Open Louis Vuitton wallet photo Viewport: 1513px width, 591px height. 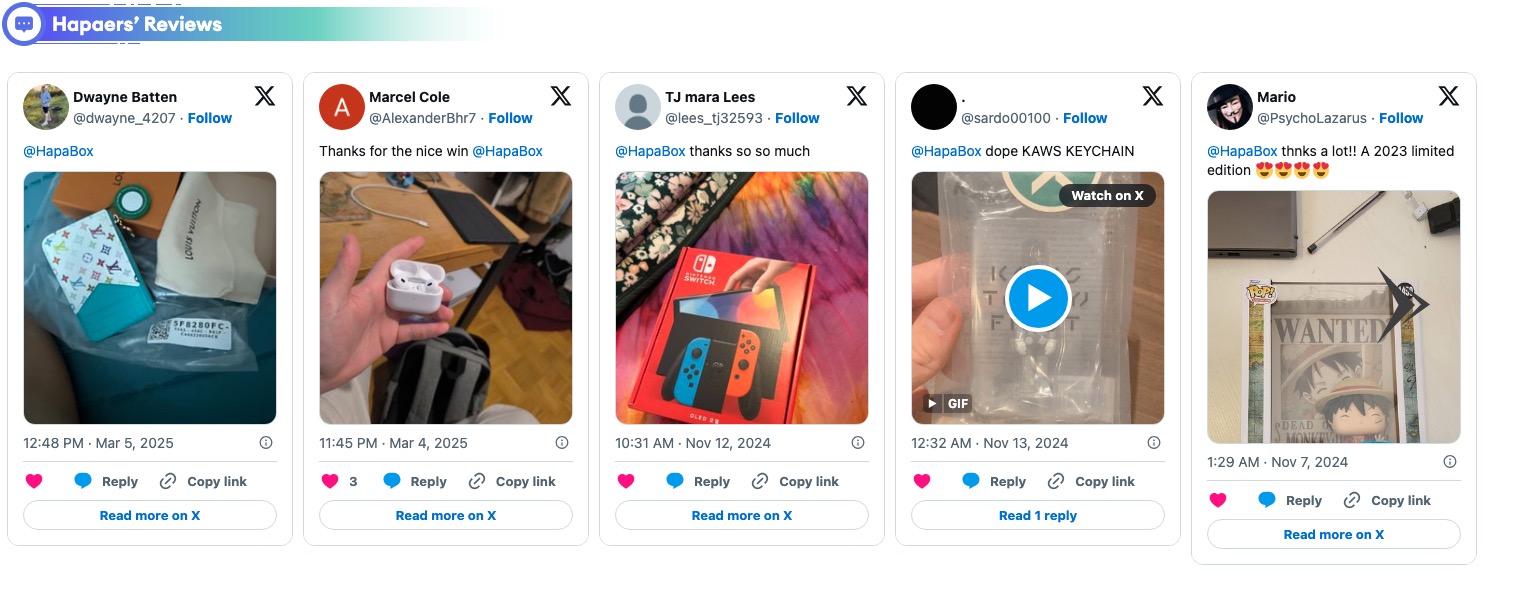(150, 298)
